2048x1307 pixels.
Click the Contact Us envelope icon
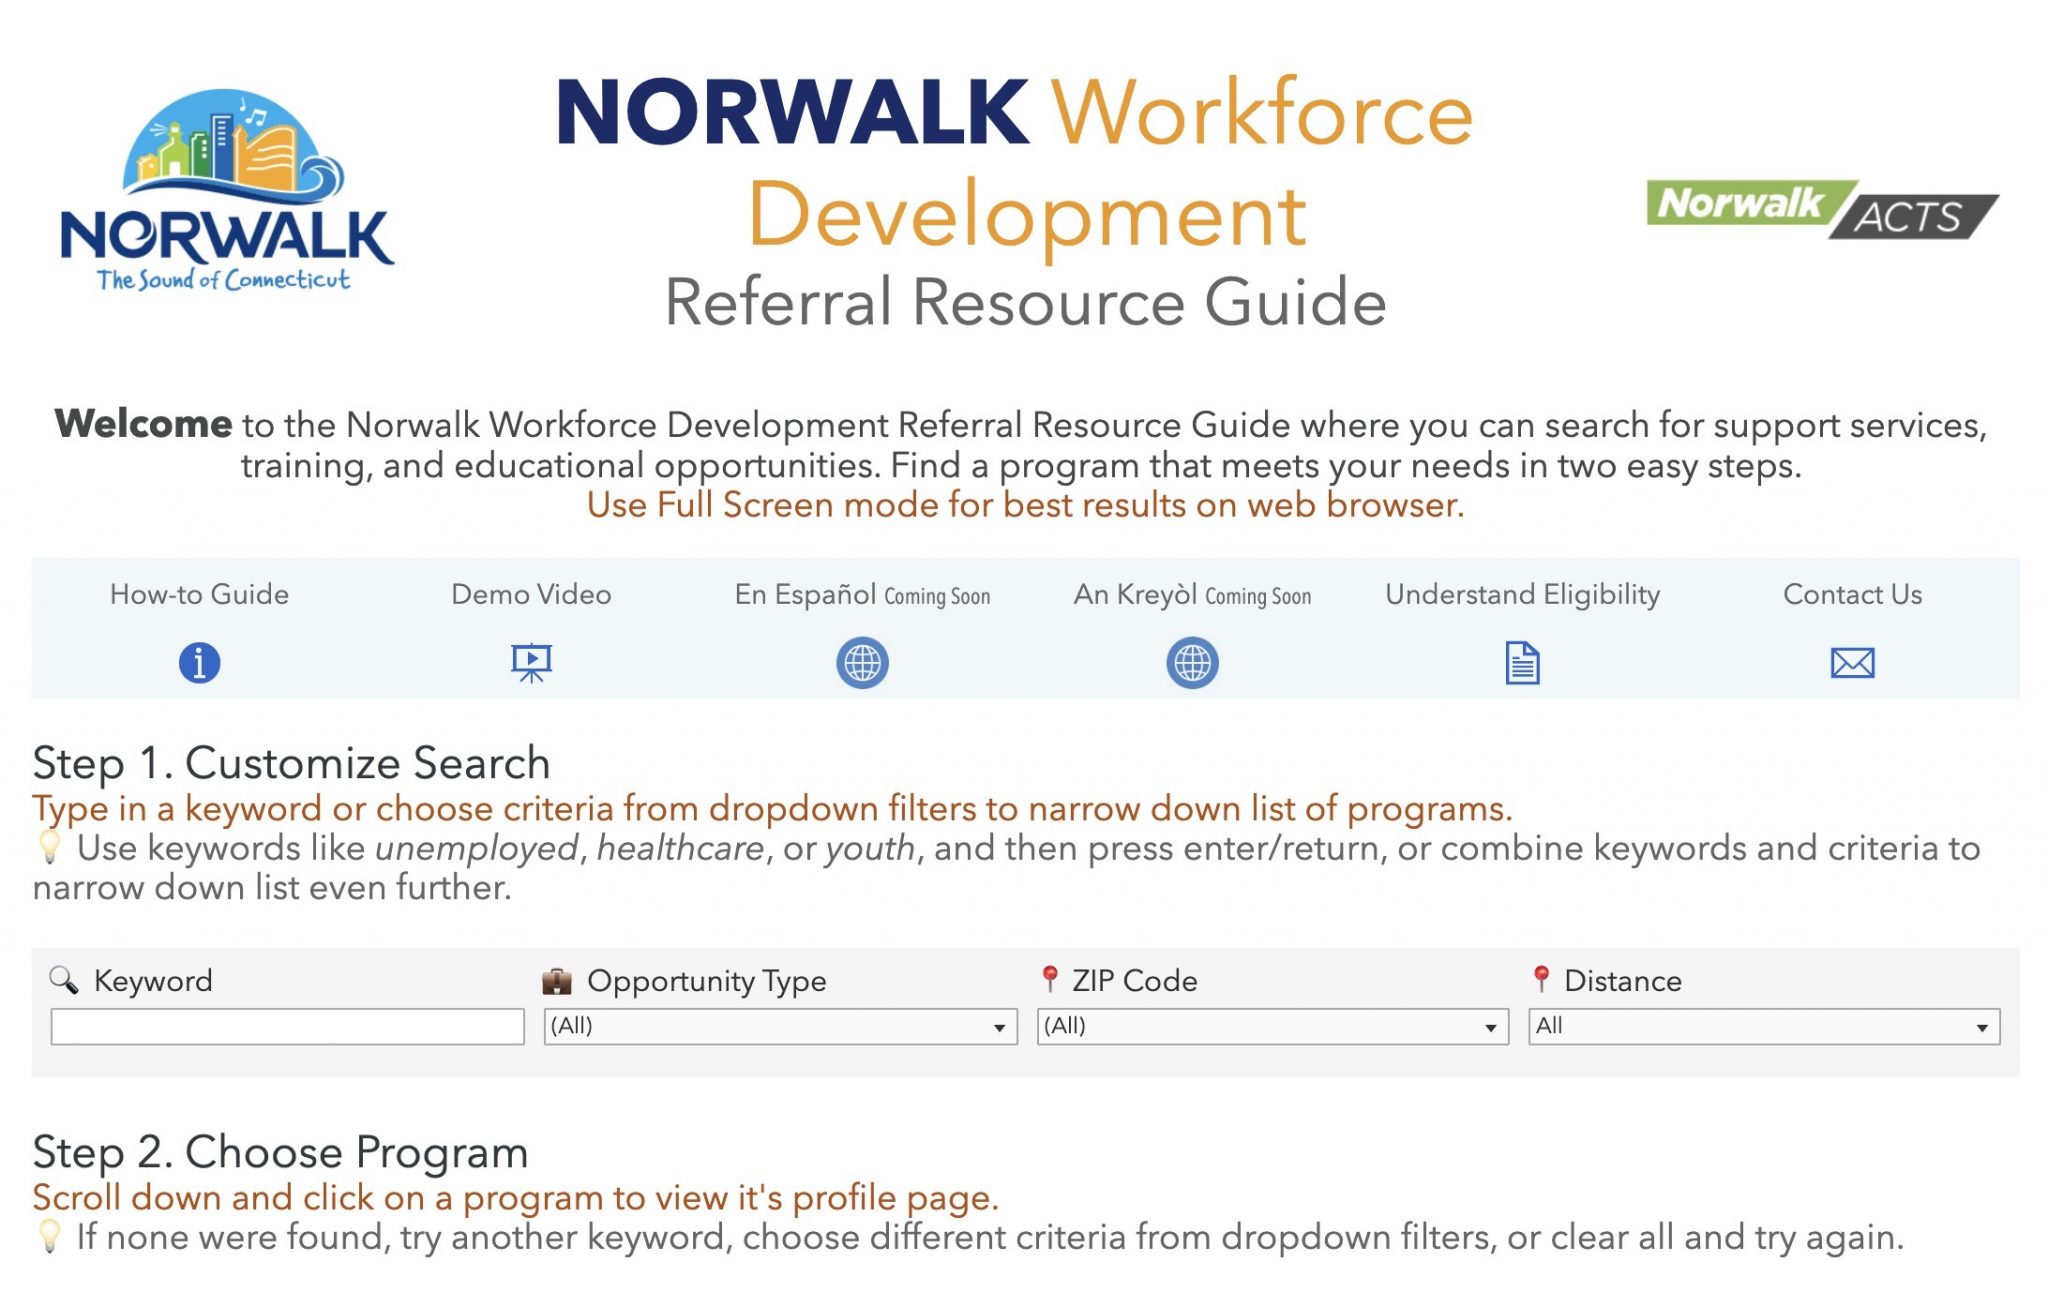pyautogui.click(x=1853, y=661)
